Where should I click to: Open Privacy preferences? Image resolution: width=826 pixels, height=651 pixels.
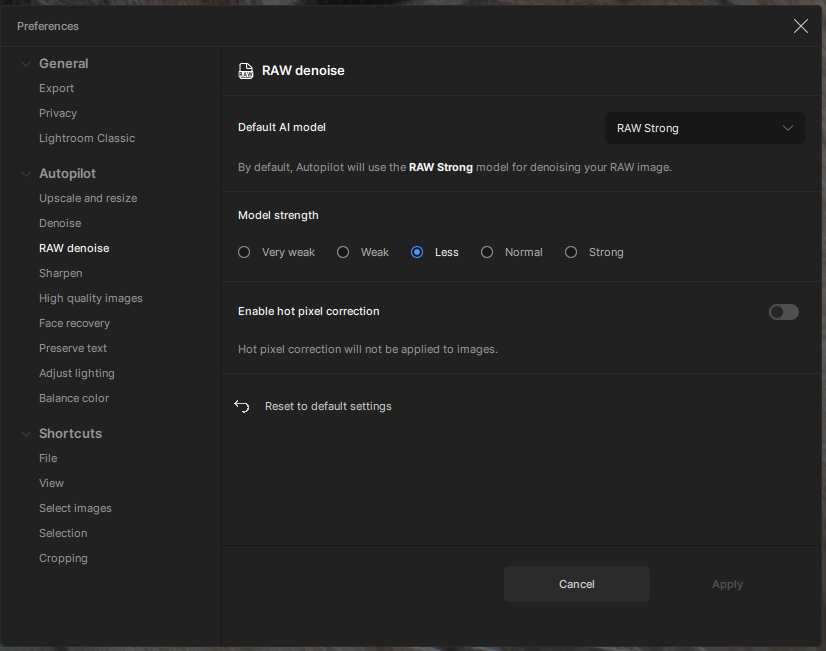point(58,113)
